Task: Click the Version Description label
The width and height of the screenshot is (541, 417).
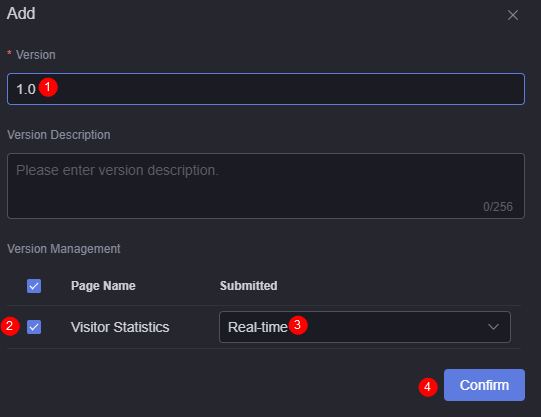Action: [x=59, y=135]
